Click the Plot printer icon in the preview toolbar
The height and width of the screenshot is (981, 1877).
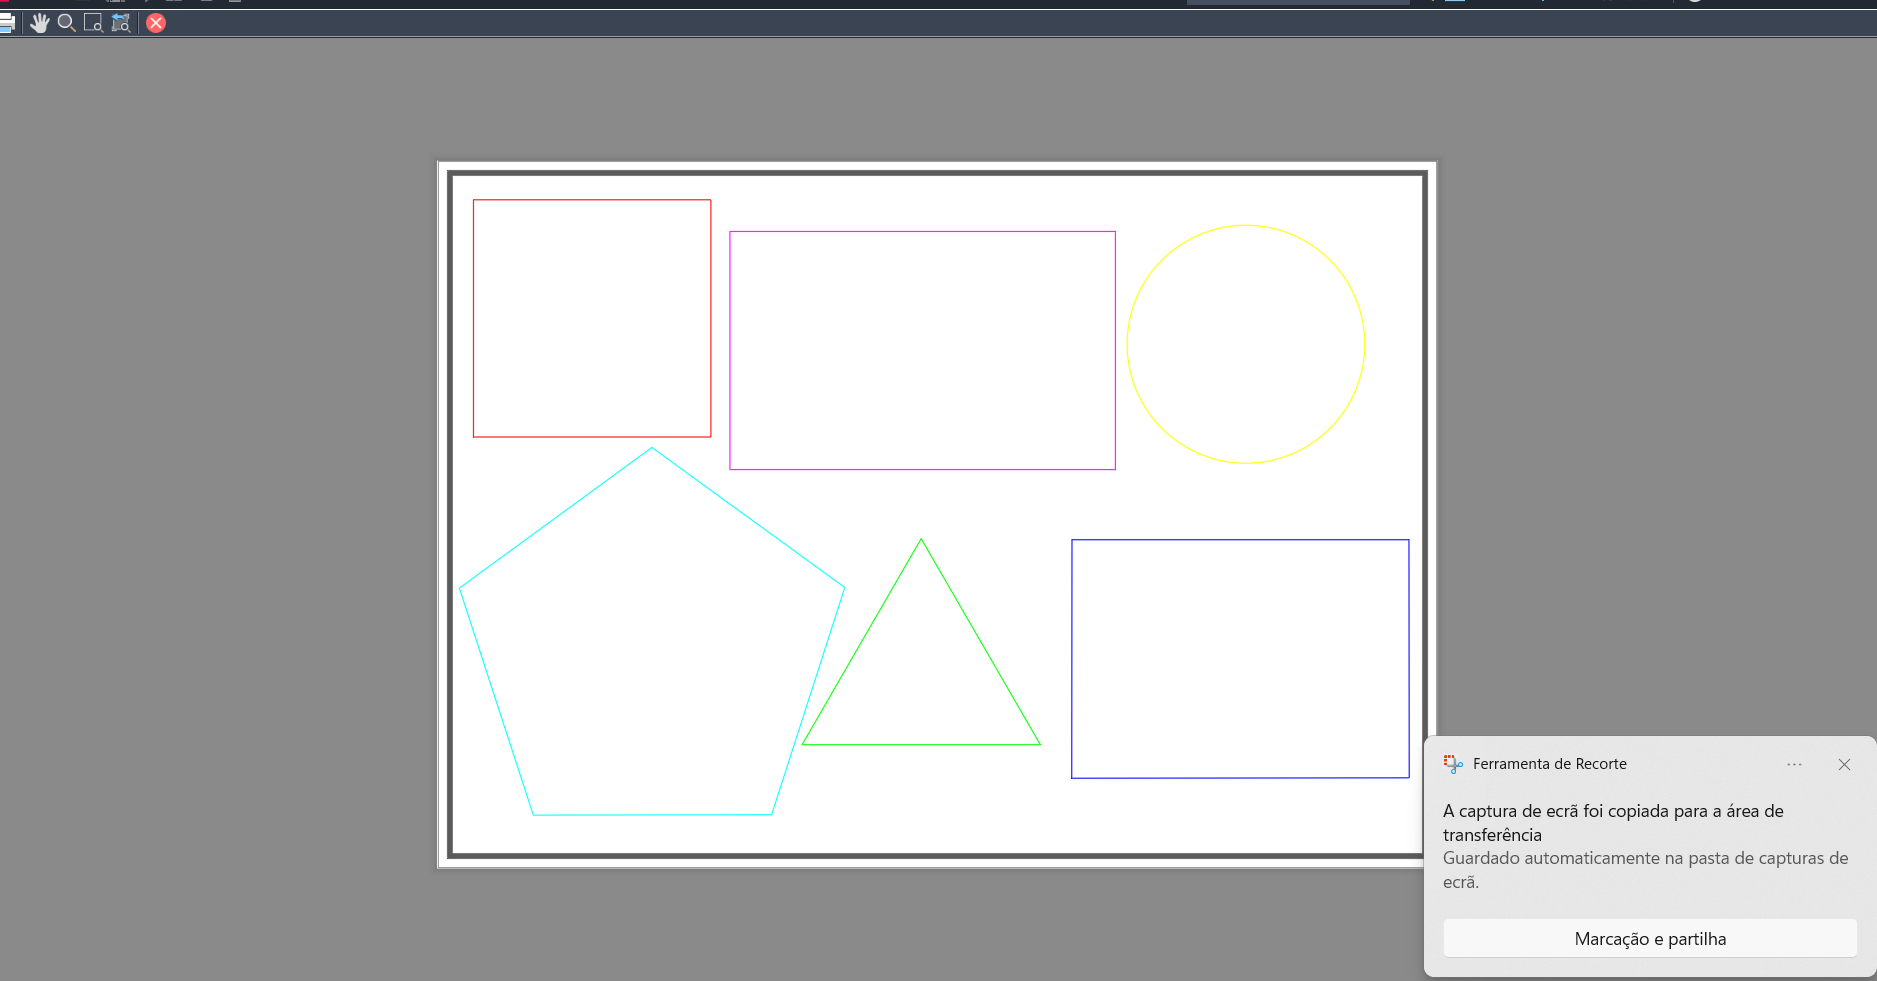click(6, 23)
